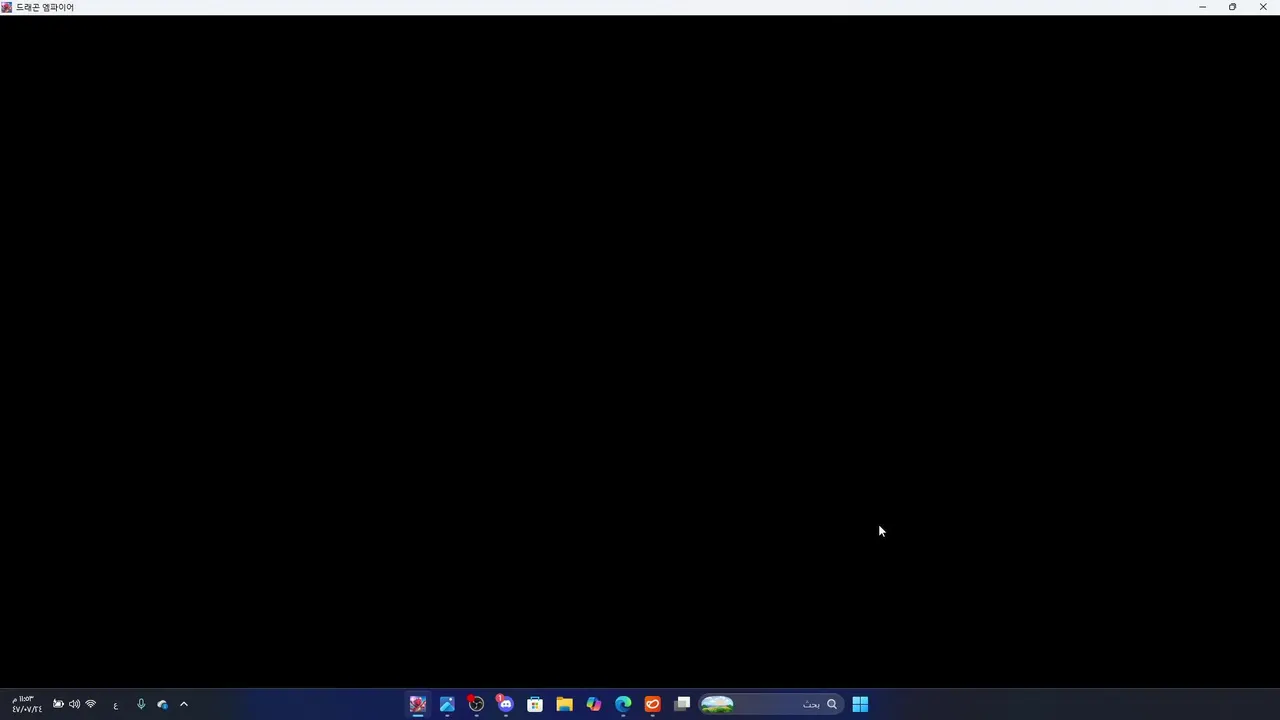Click the taskbar search box

pyautogui.click(x=769, y=704)
